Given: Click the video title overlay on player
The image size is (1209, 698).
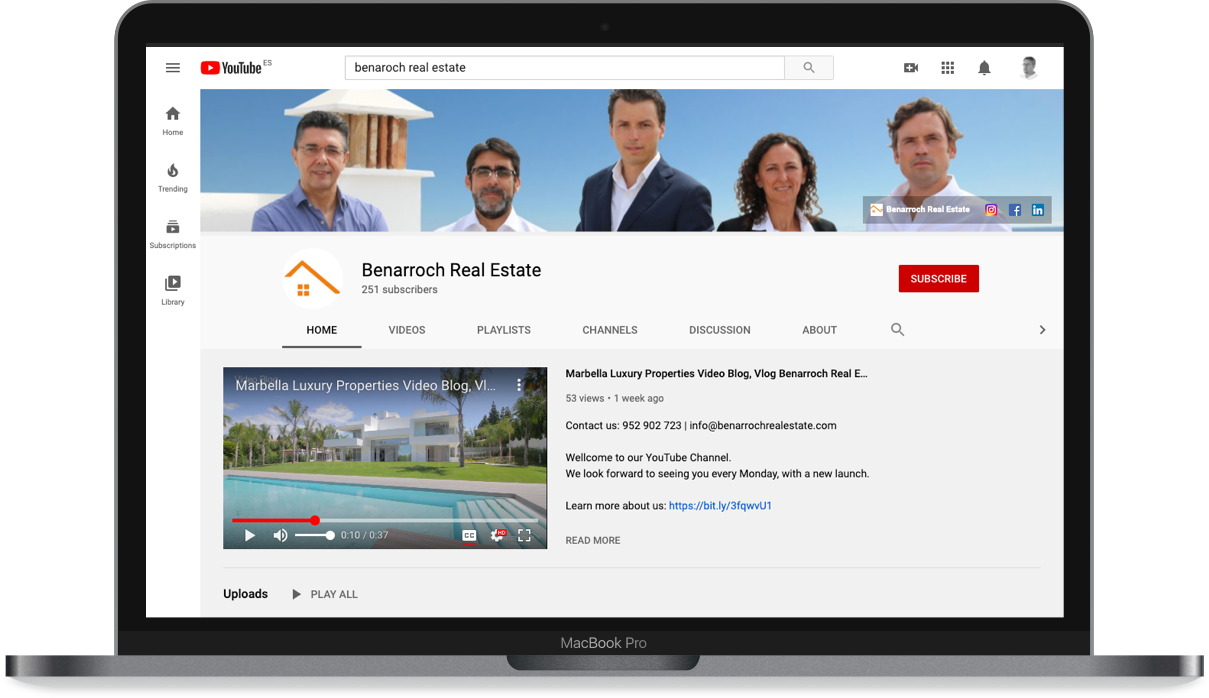Looking at the screenshot, I should click(x=365, y=385).
